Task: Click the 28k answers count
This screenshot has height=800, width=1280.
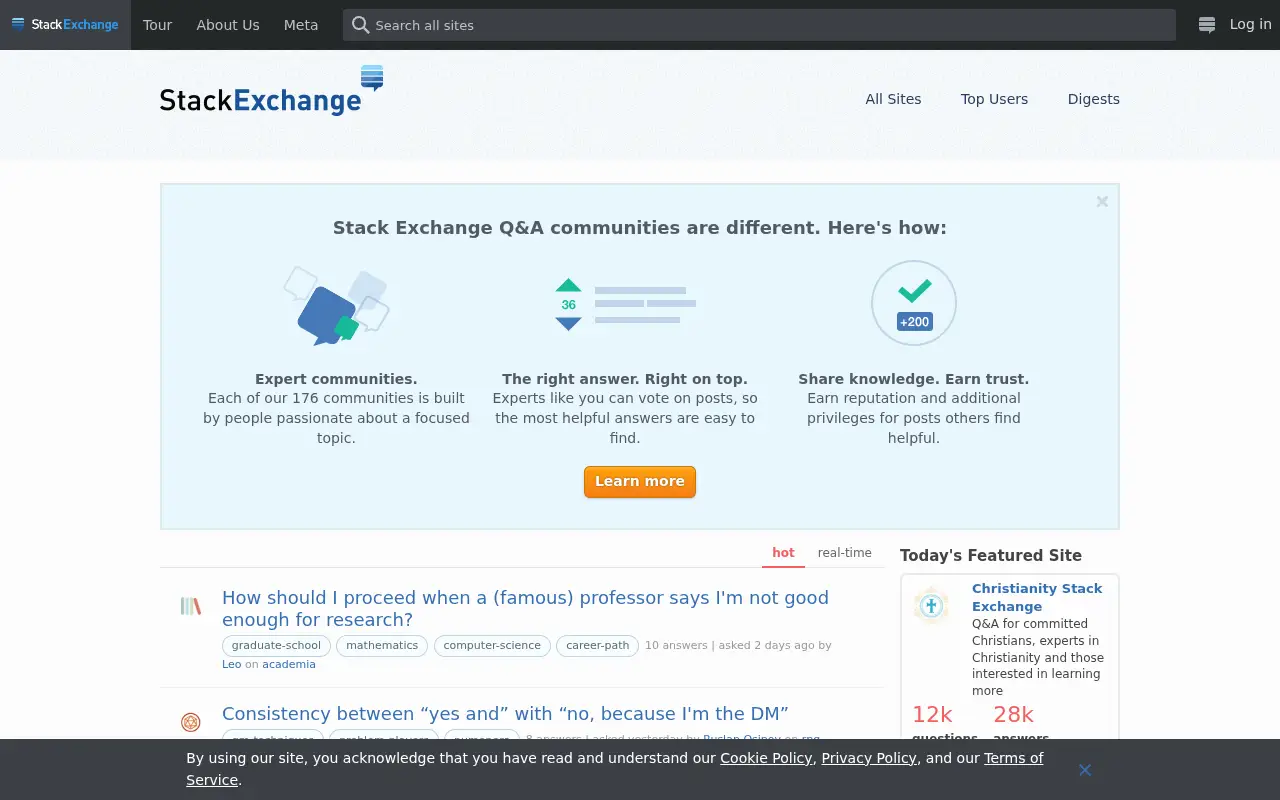Action: coord(1013,715)
